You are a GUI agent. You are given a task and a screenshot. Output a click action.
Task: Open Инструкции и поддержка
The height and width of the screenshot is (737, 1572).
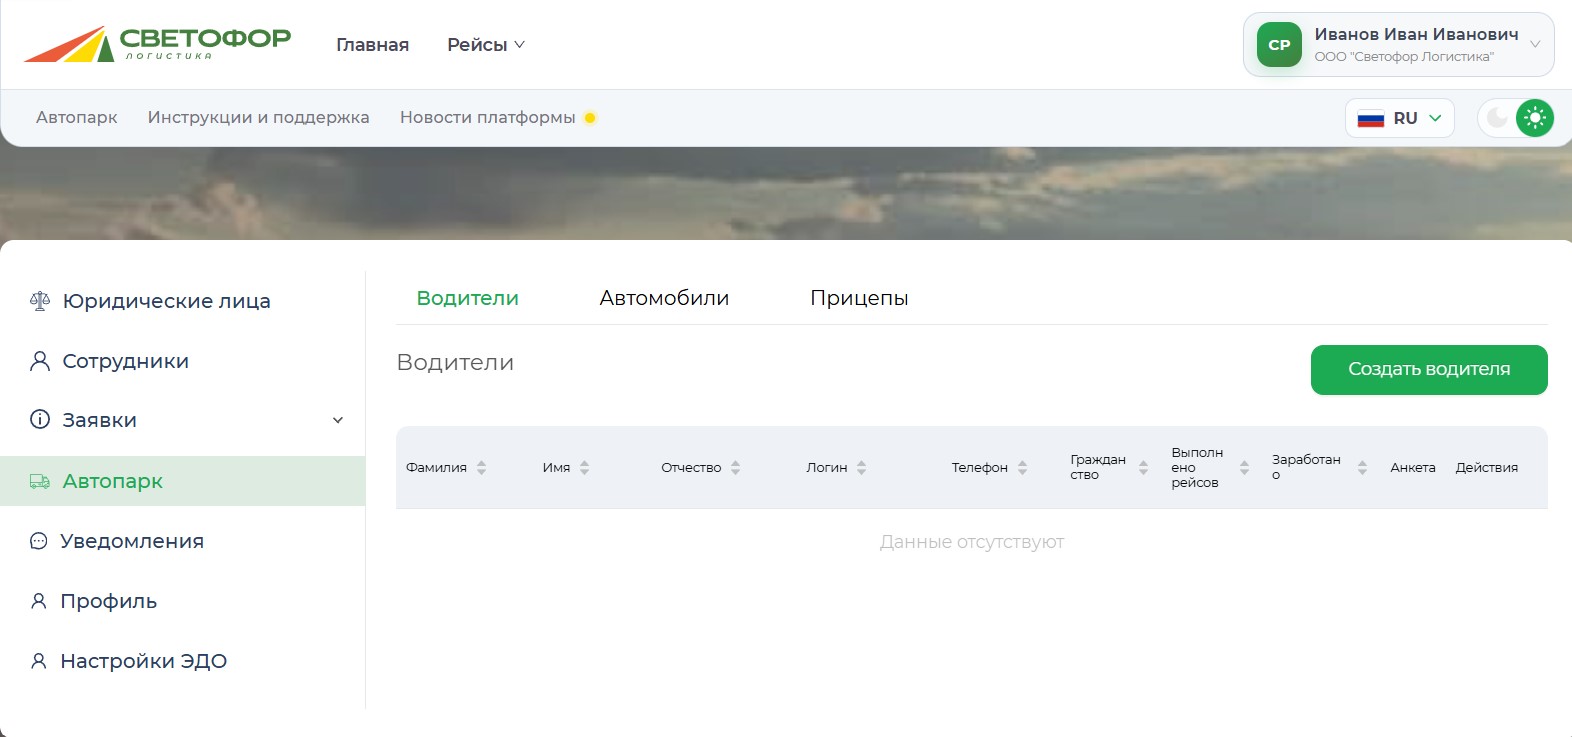click(x=259, y=117)
